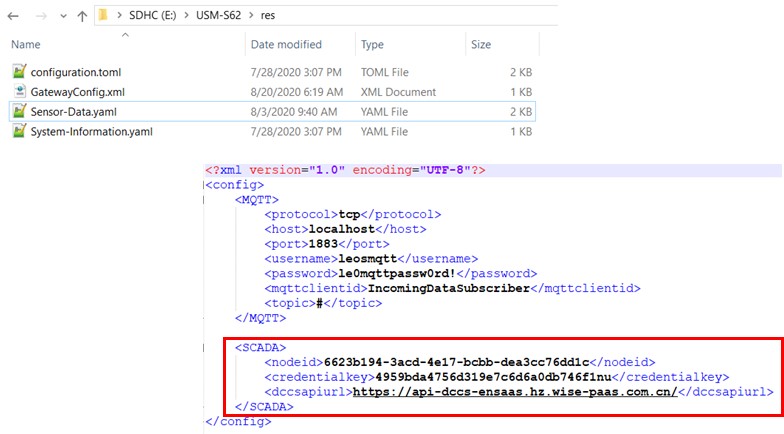Select the GatewayConfig.xml file name
The width and height of the screenshot is (784, 434).
point(78,91)
